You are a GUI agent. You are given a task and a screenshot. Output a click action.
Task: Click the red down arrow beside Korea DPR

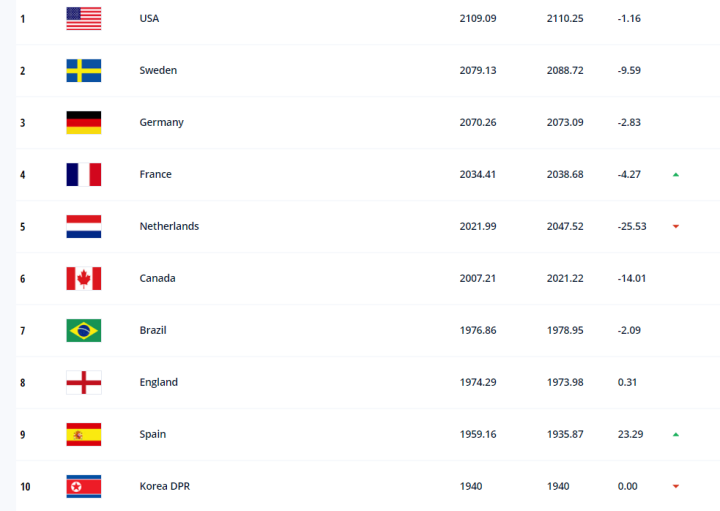pyautogui.click(x=676, y=487)
